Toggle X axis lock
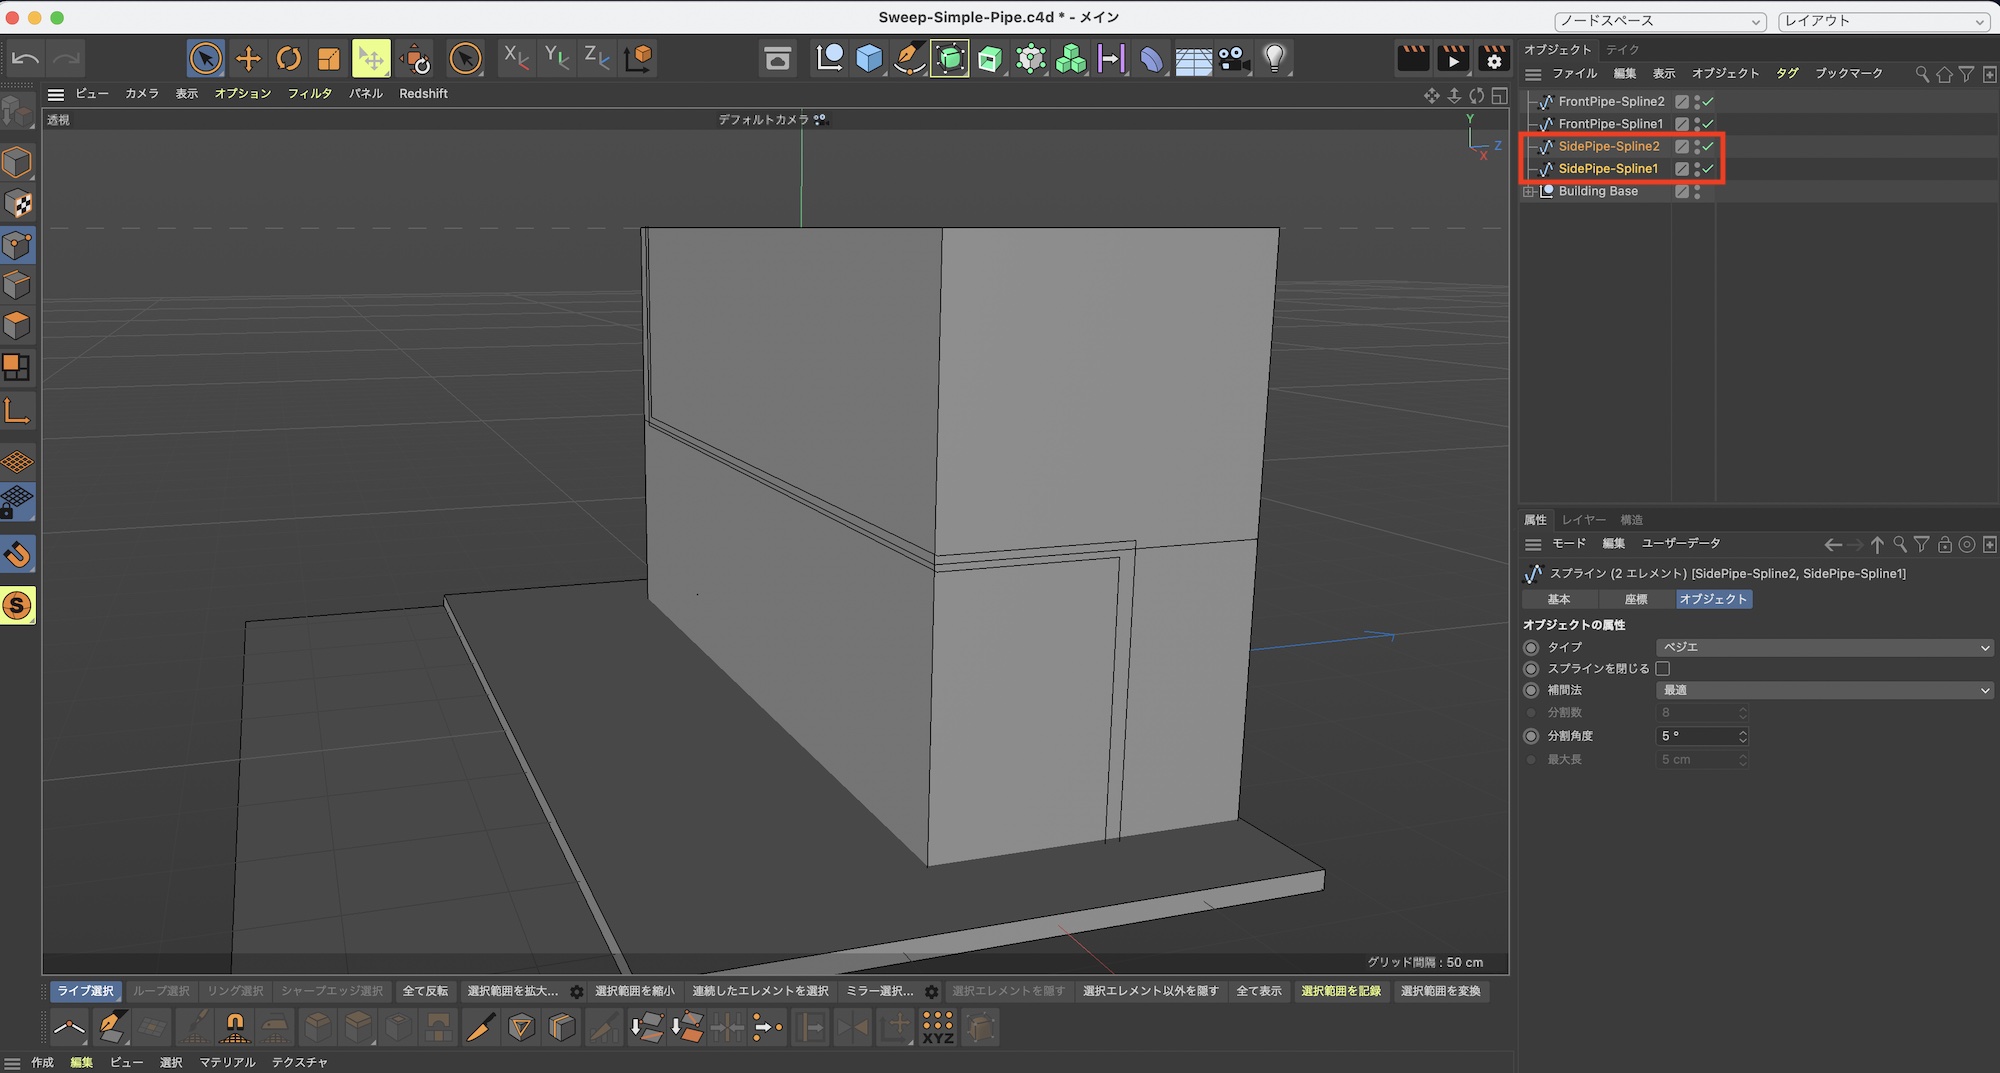The image size is (2000, 1073). [x=515, y=58]
